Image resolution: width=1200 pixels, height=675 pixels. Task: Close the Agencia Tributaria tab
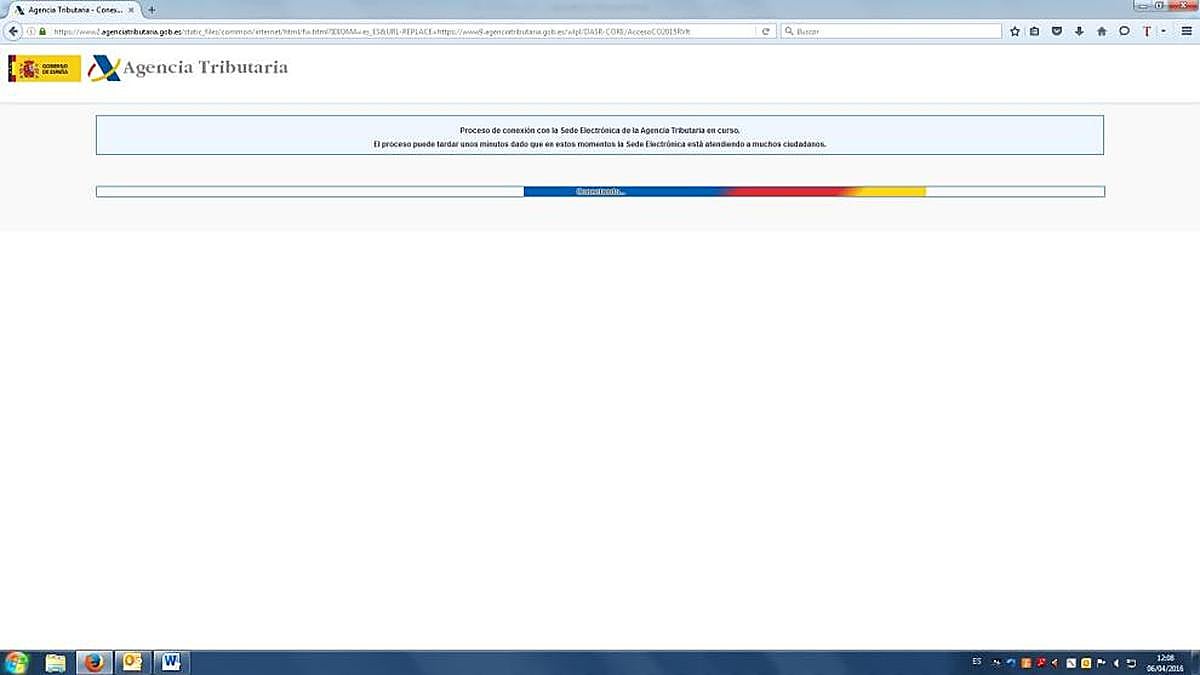131,10
